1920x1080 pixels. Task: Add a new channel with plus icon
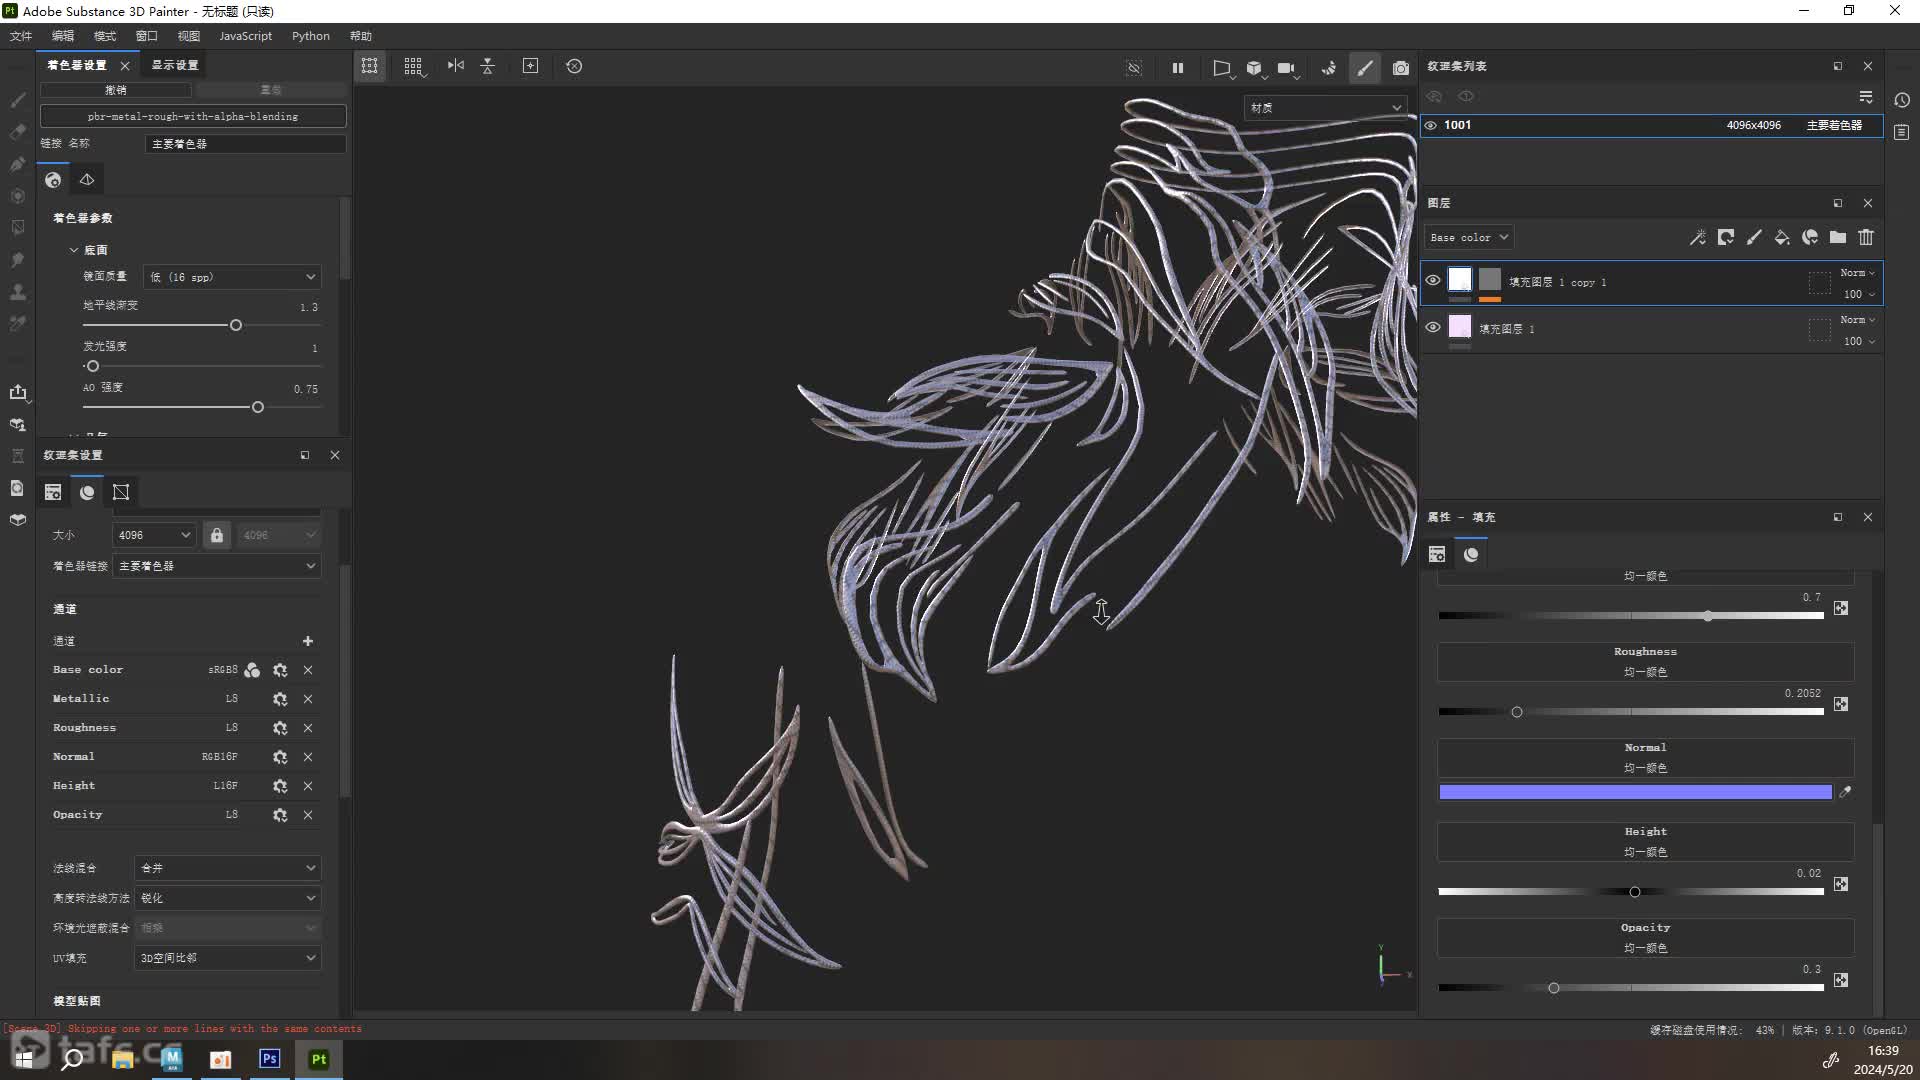pyautogui.click(x=308, y=641)
